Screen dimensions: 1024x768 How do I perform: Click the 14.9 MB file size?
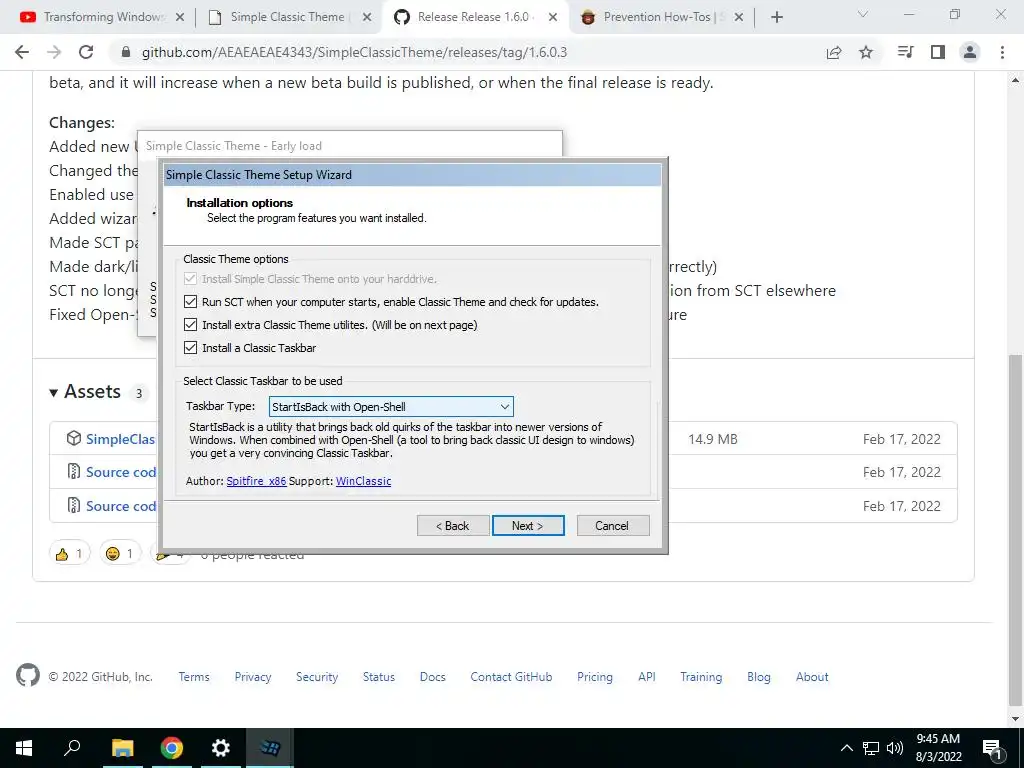(x=712, y=440)
